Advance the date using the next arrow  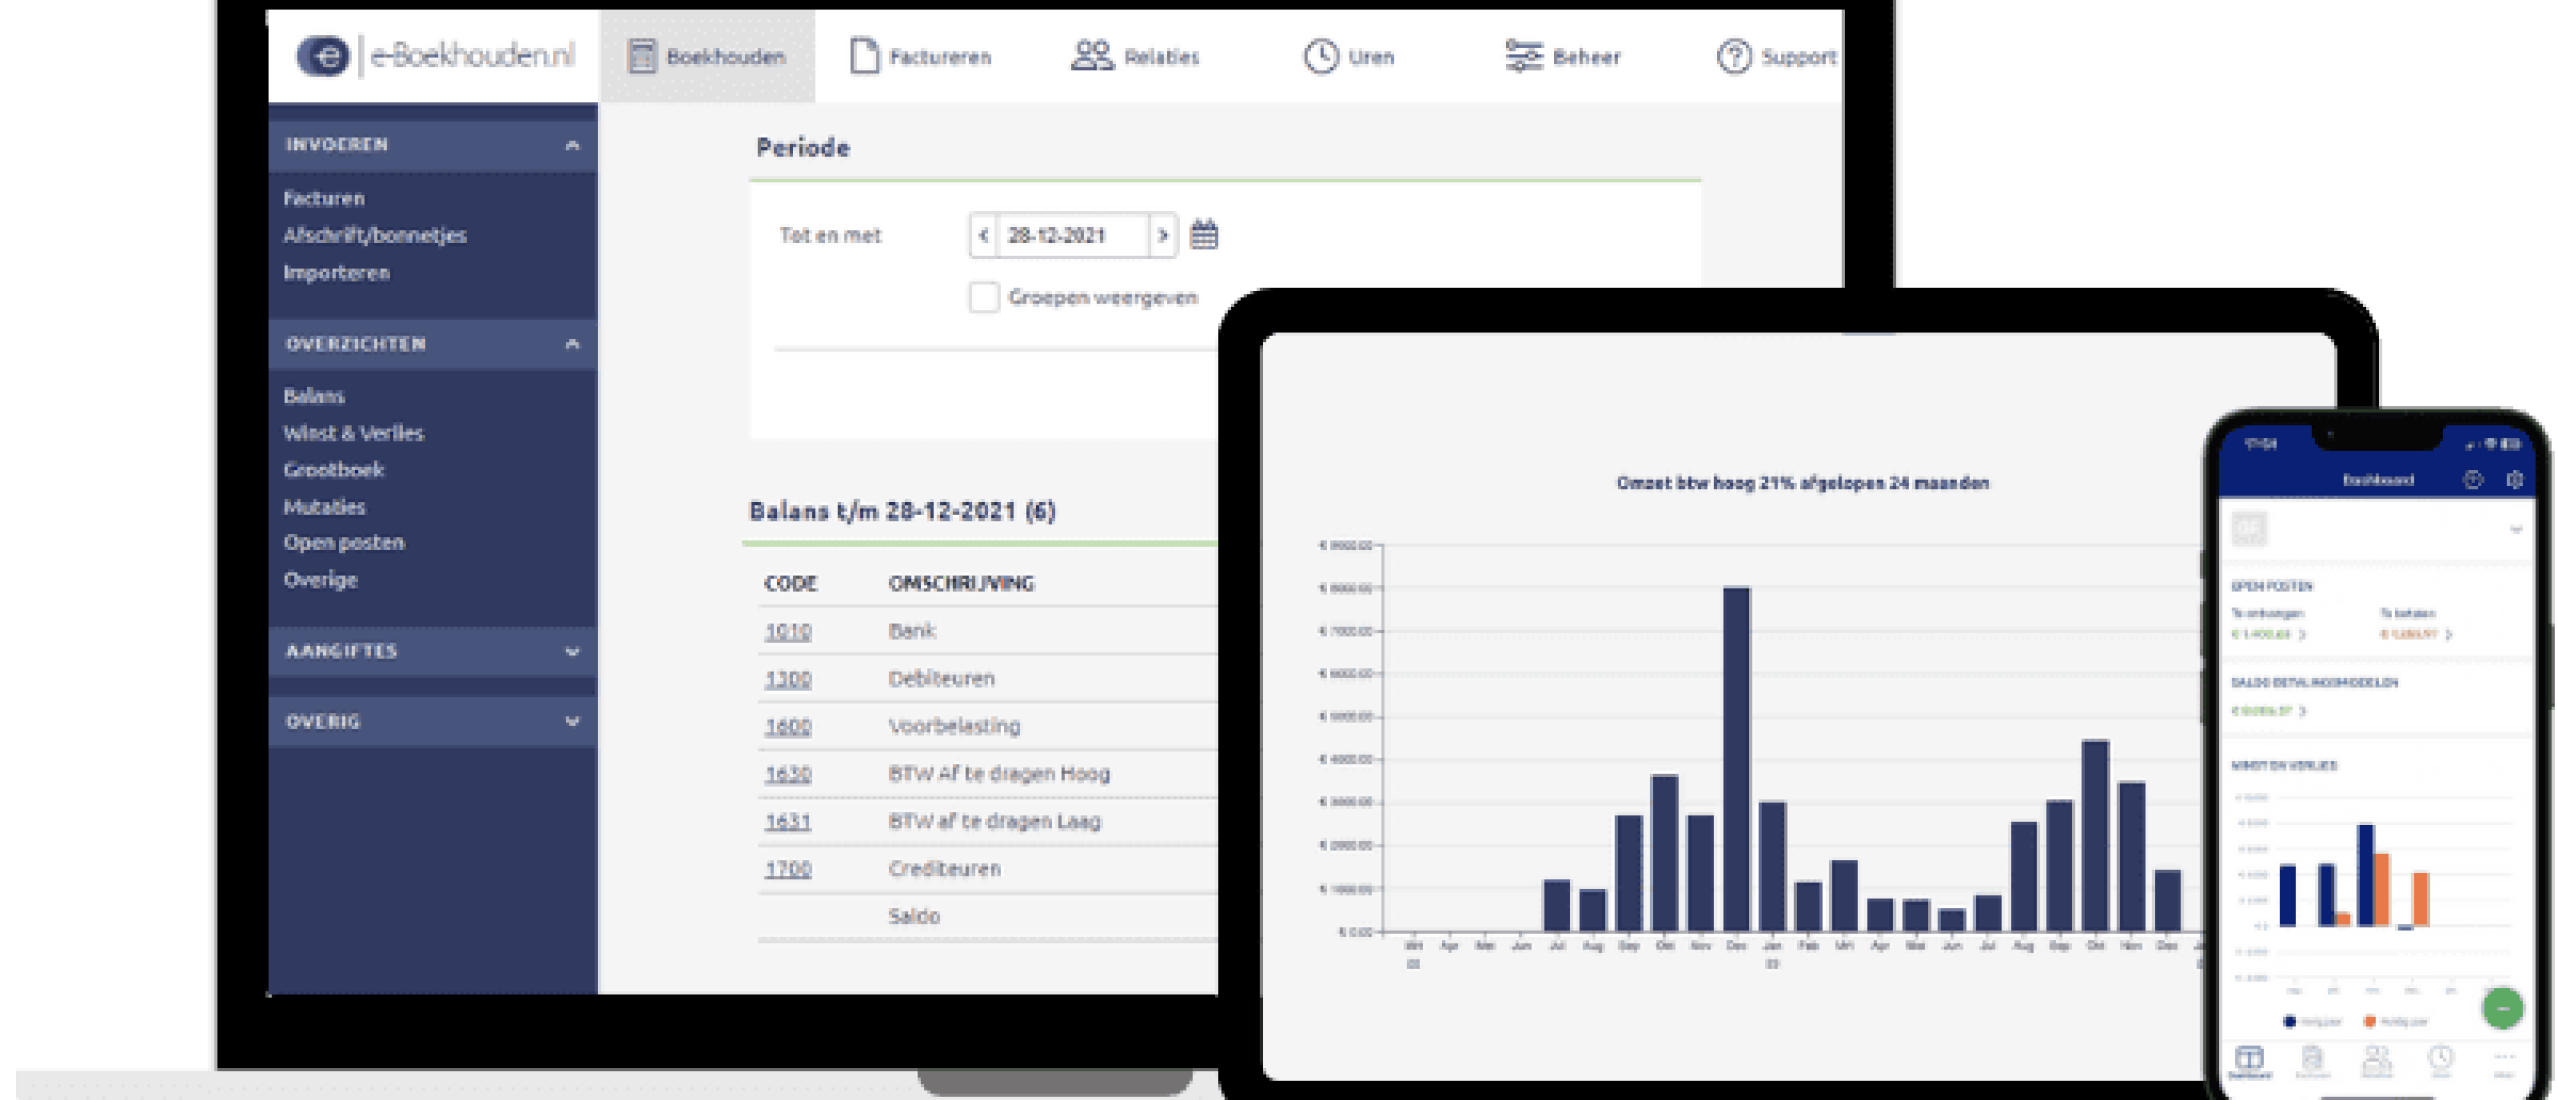[x=1163, y=236]
